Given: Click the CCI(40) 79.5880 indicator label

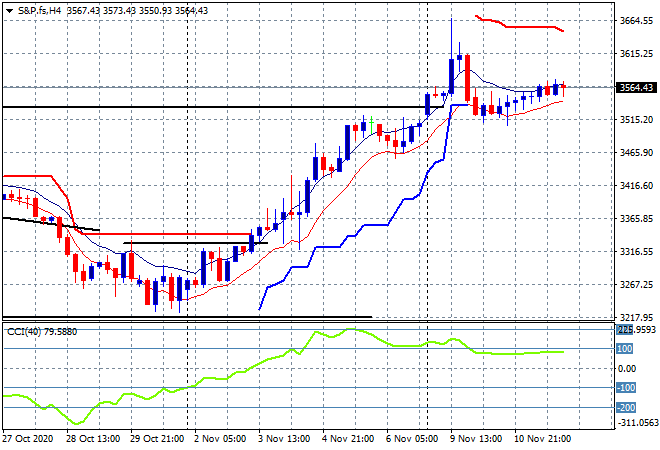Looking at the screenshot, I should click(42, 332).
